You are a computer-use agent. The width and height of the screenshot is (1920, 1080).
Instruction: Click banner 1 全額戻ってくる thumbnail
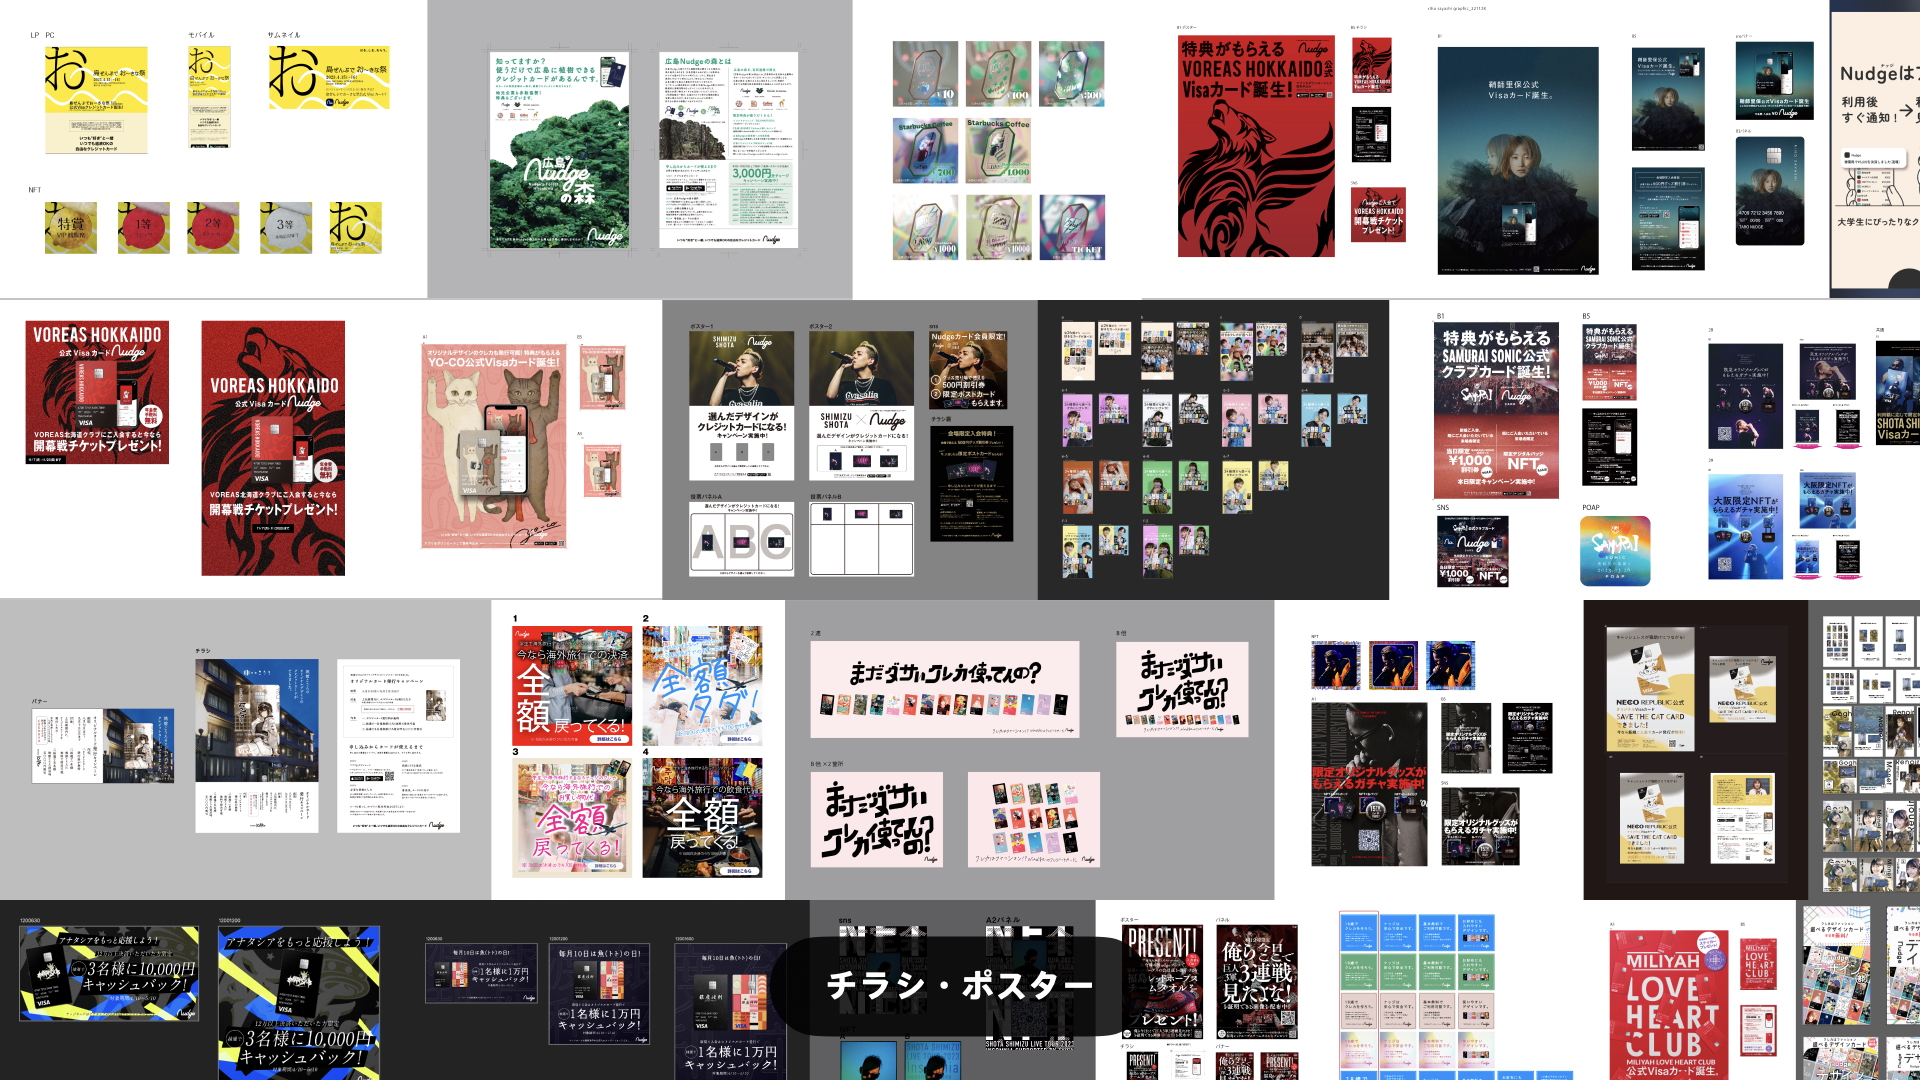point(572,685)
